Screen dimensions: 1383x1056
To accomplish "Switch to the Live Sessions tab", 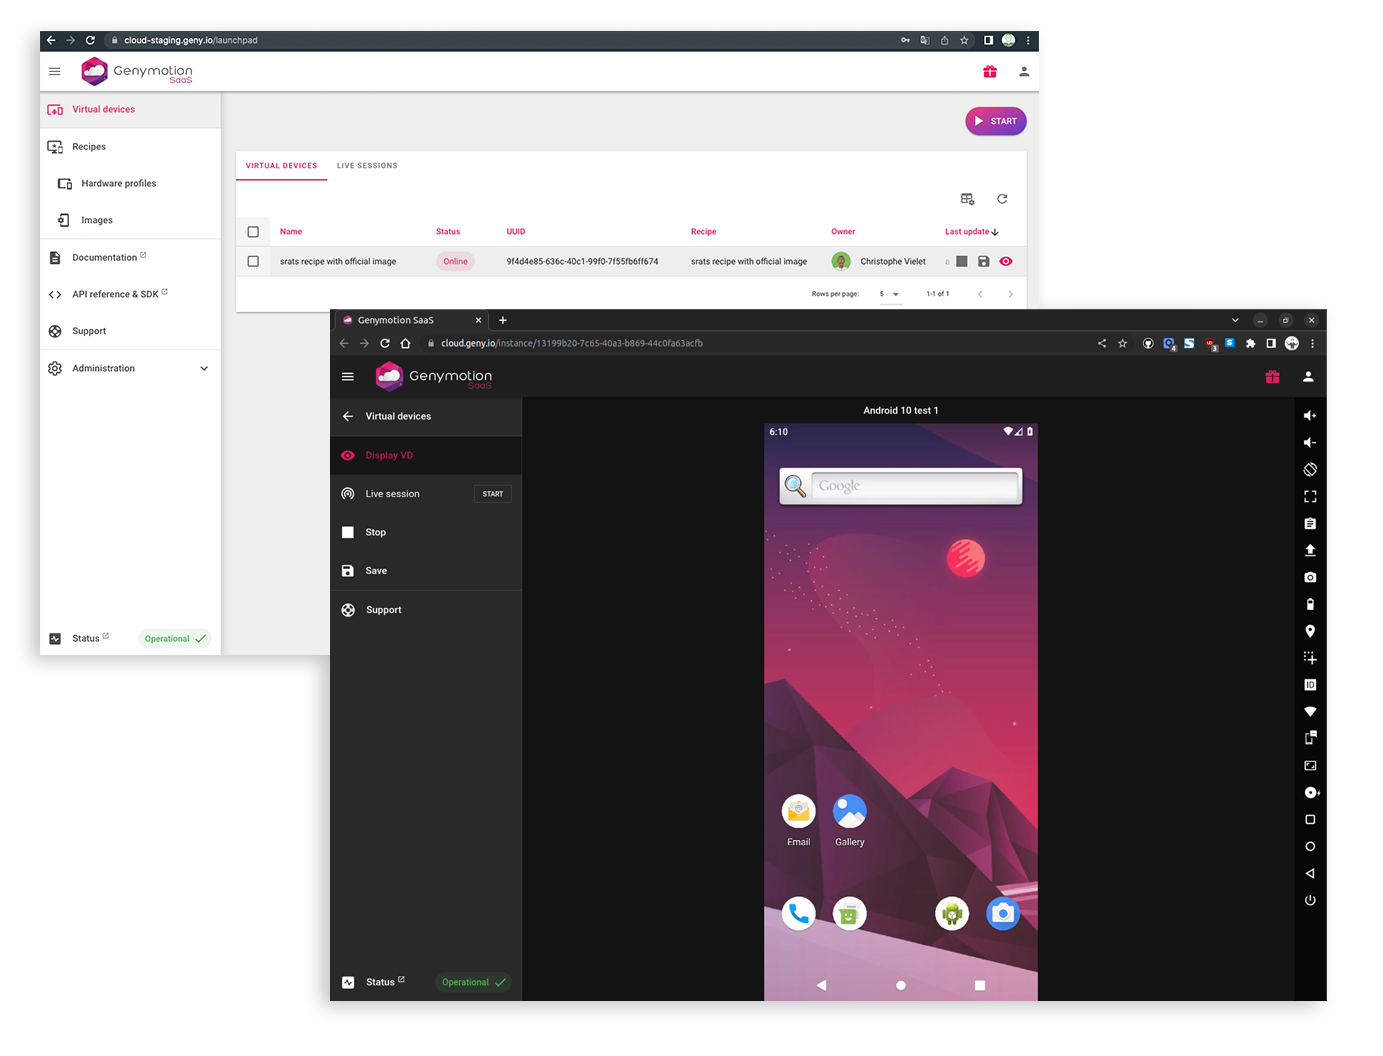I will (x=367, y=166).
